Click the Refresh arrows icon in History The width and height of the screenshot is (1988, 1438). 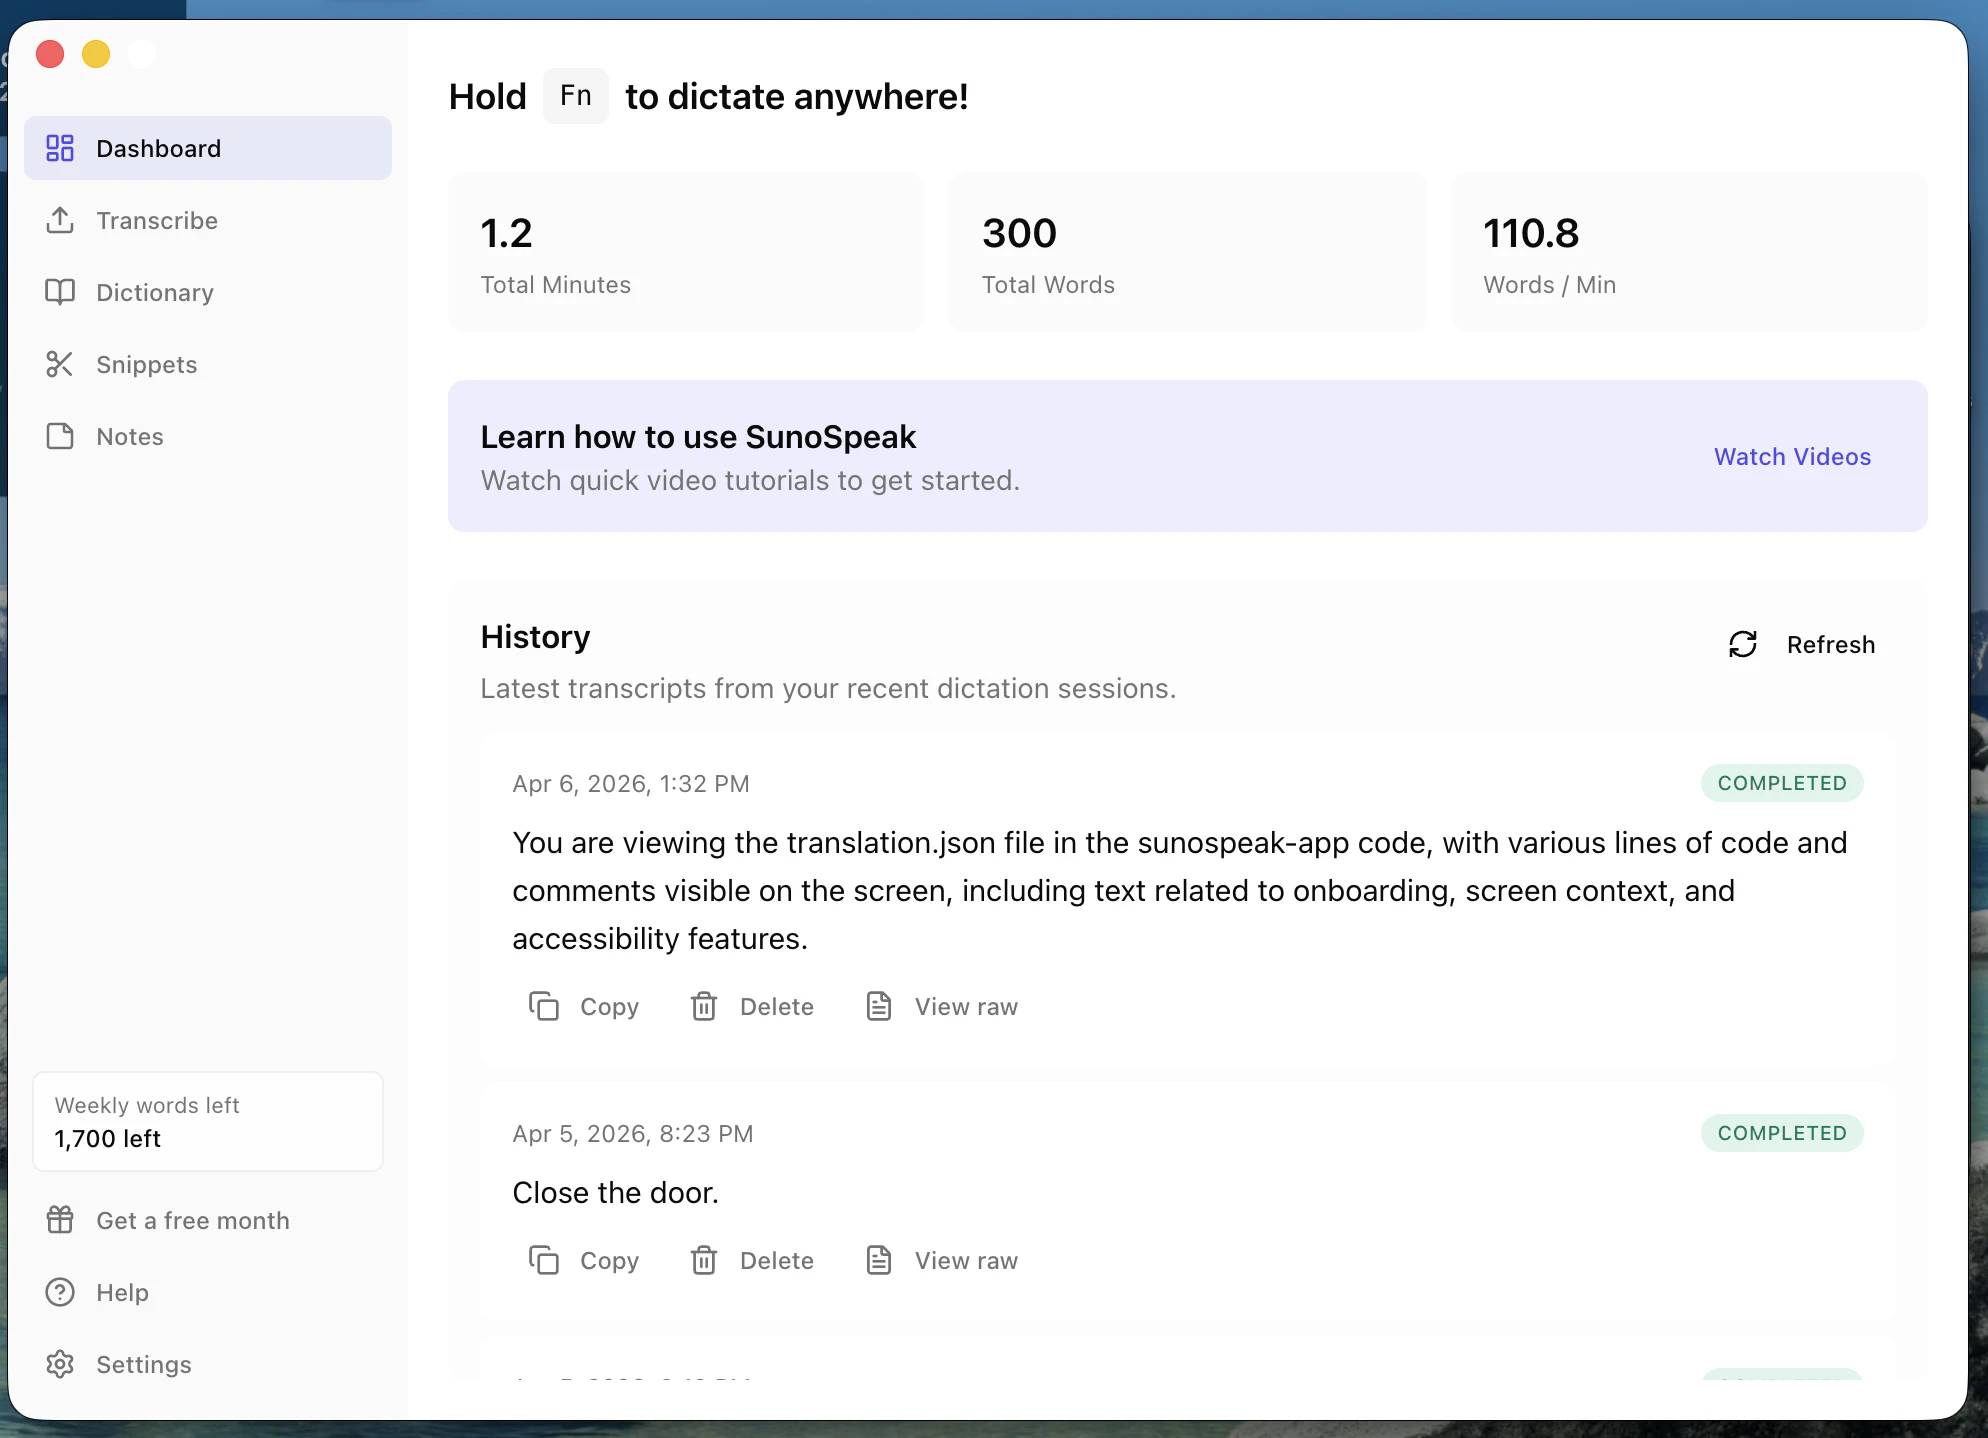(1743, 644)
